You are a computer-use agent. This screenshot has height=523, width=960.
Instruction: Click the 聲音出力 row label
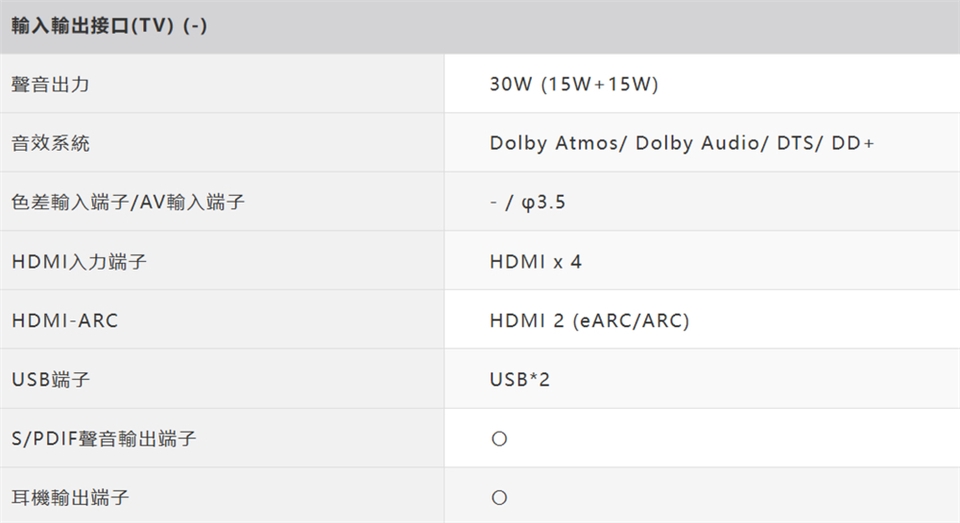50,84
